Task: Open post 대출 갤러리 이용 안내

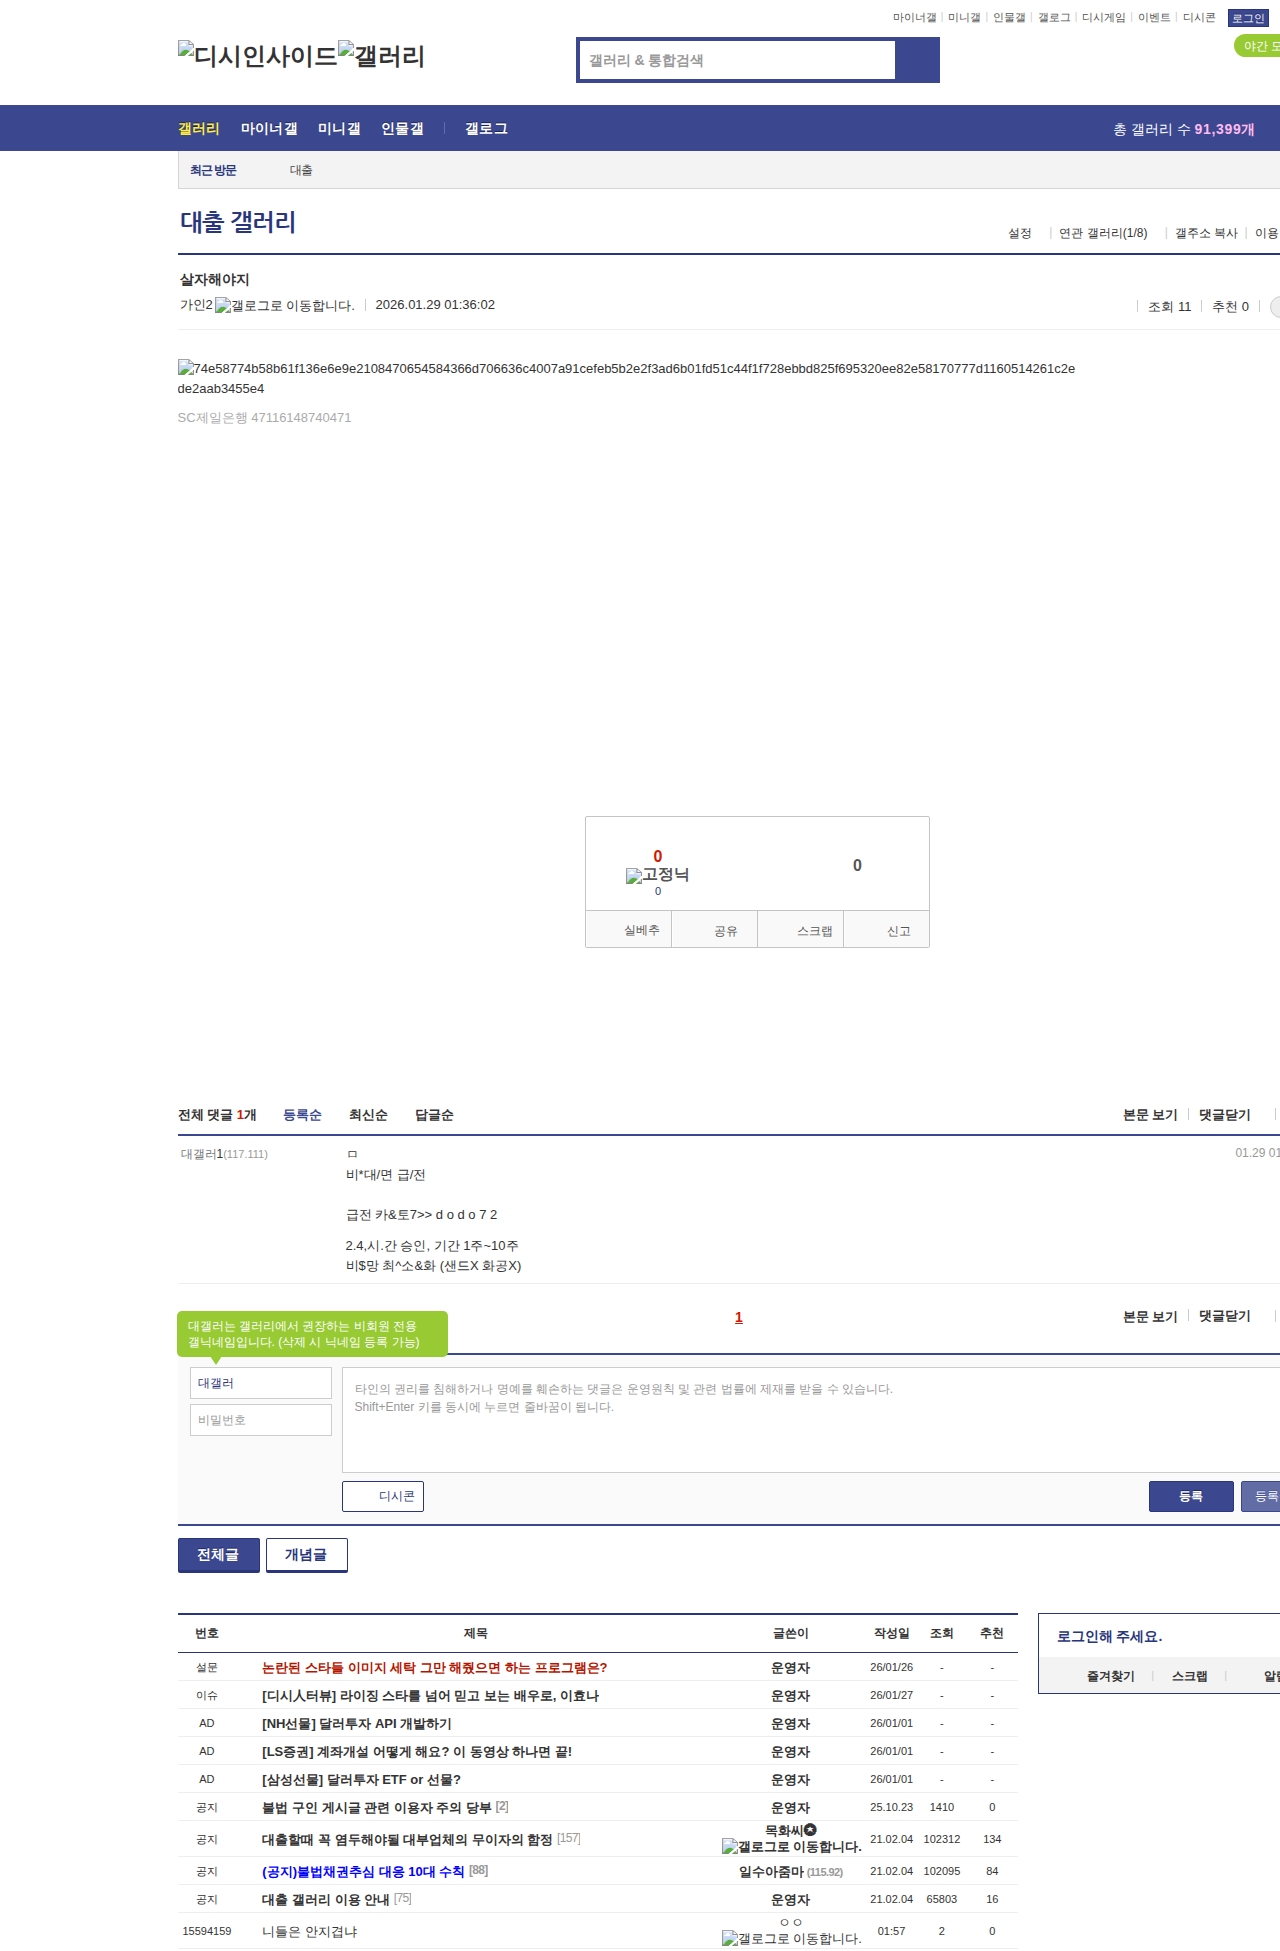Action: click(x=326, y=1900)
